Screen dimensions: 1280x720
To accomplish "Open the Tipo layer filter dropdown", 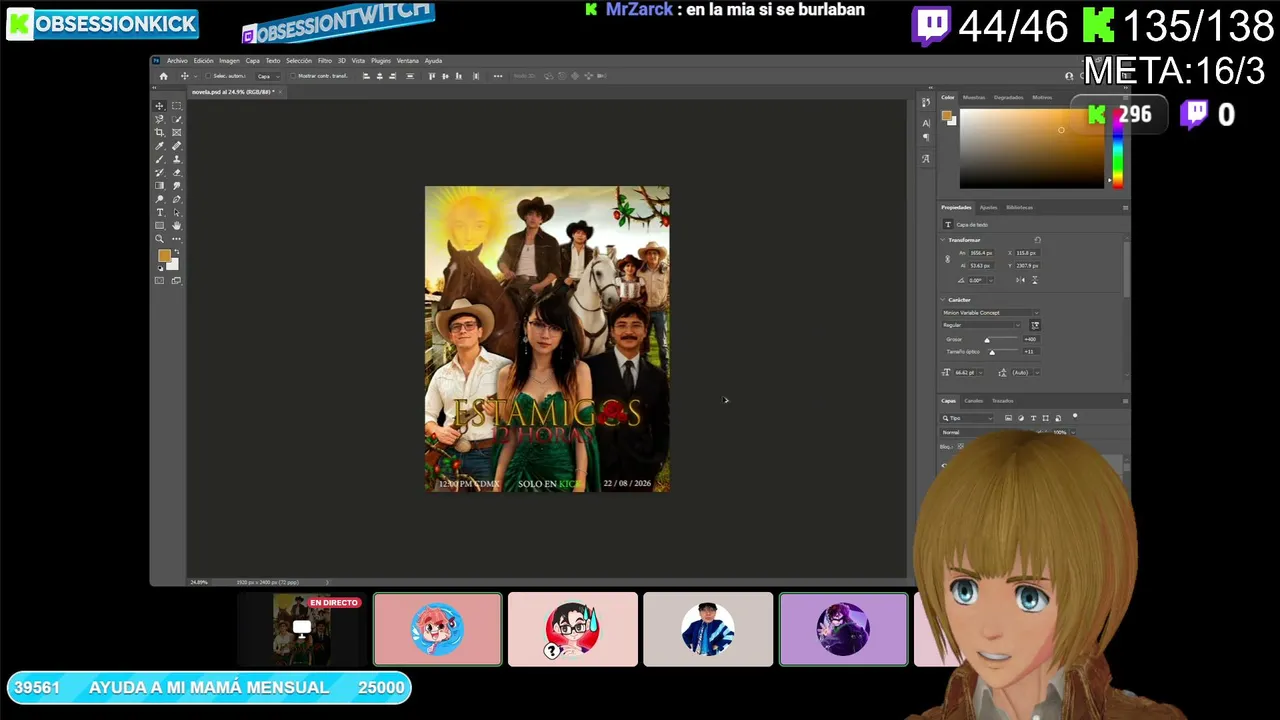I will coord(969,418).
